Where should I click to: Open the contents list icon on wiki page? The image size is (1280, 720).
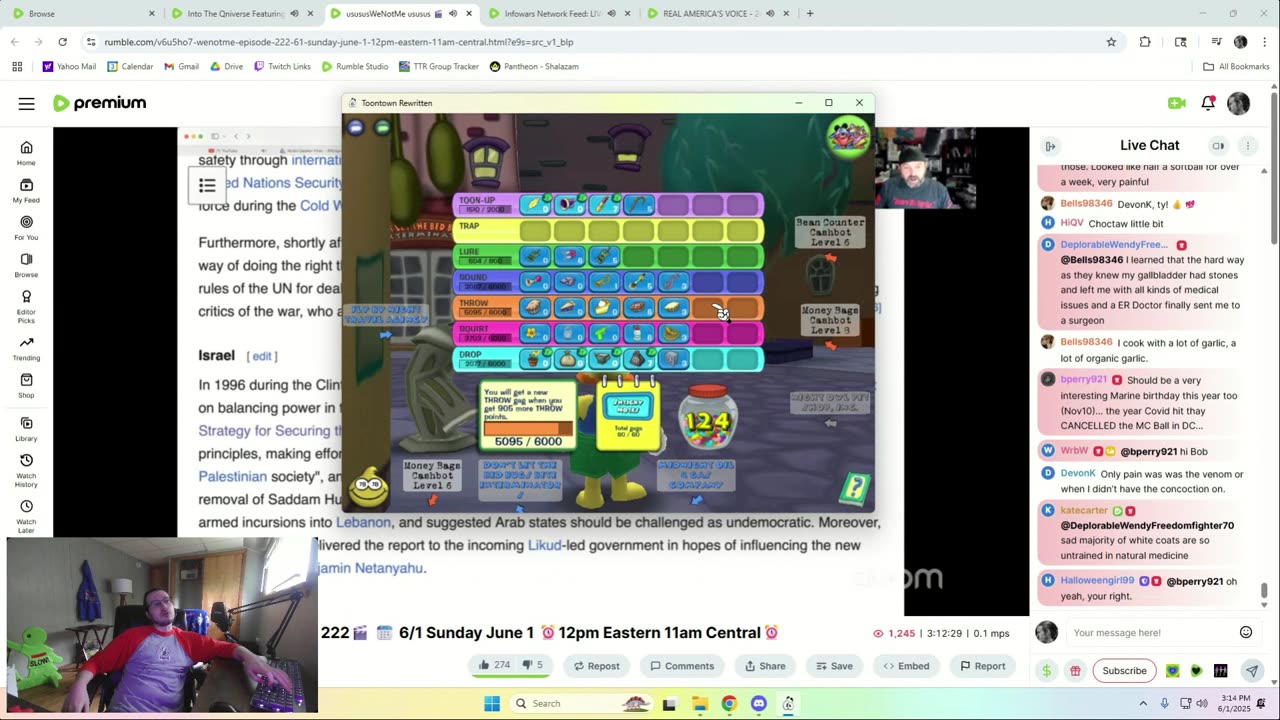(207, 185)
